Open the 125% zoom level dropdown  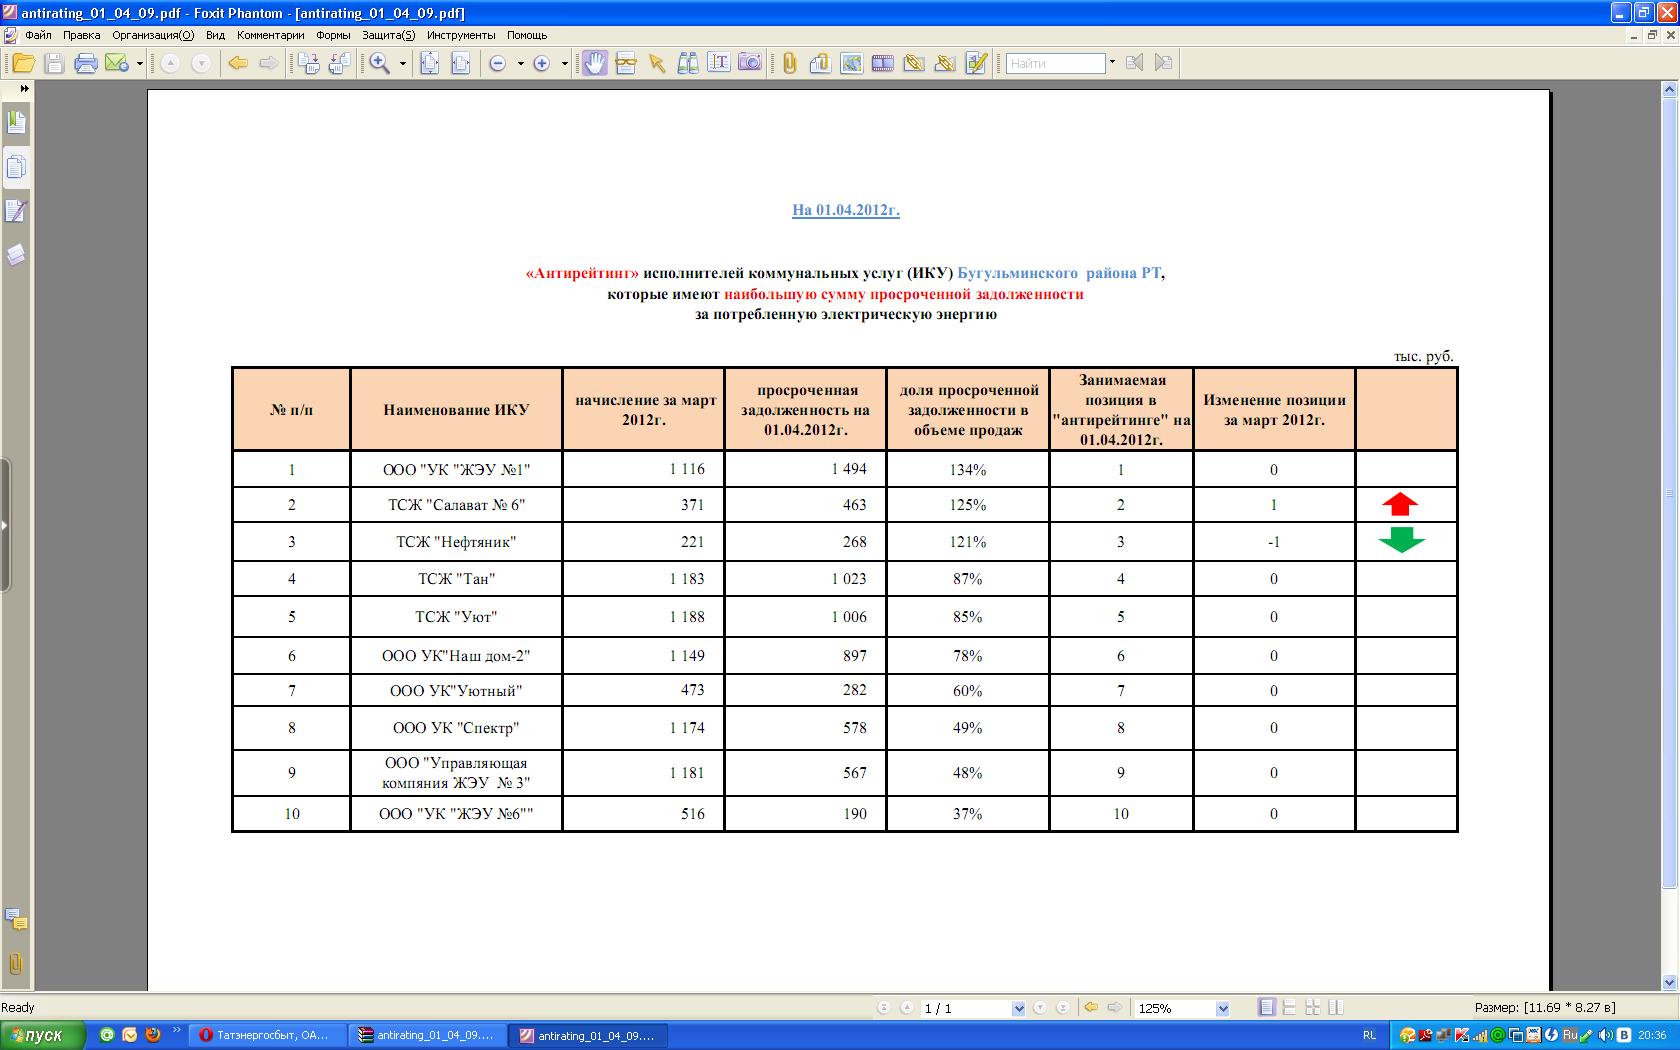[x=1223, y=1008]
